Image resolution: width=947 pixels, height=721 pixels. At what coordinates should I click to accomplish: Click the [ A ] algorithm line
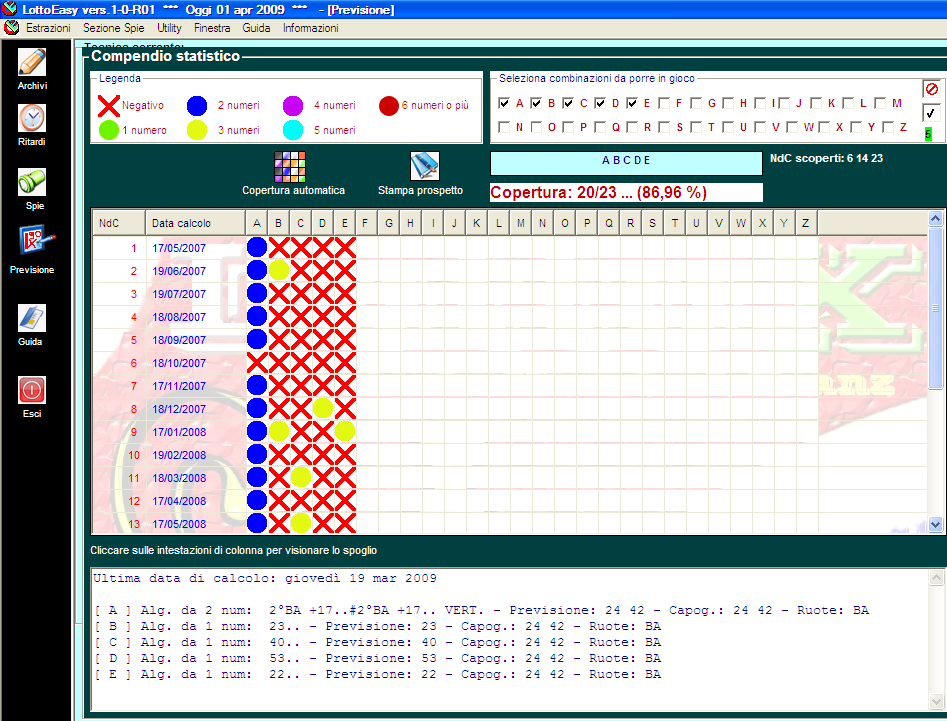coord(481,610)
